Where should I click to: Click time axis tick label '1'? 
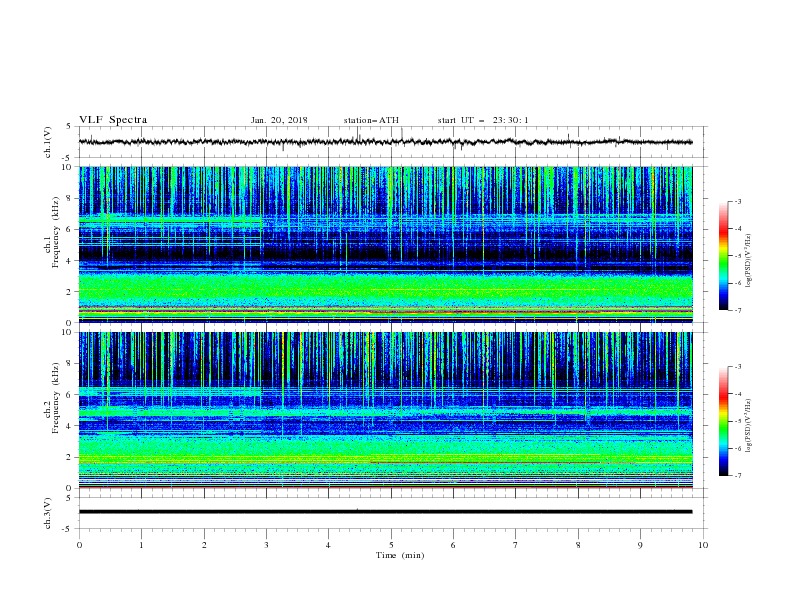coord(141,545)
